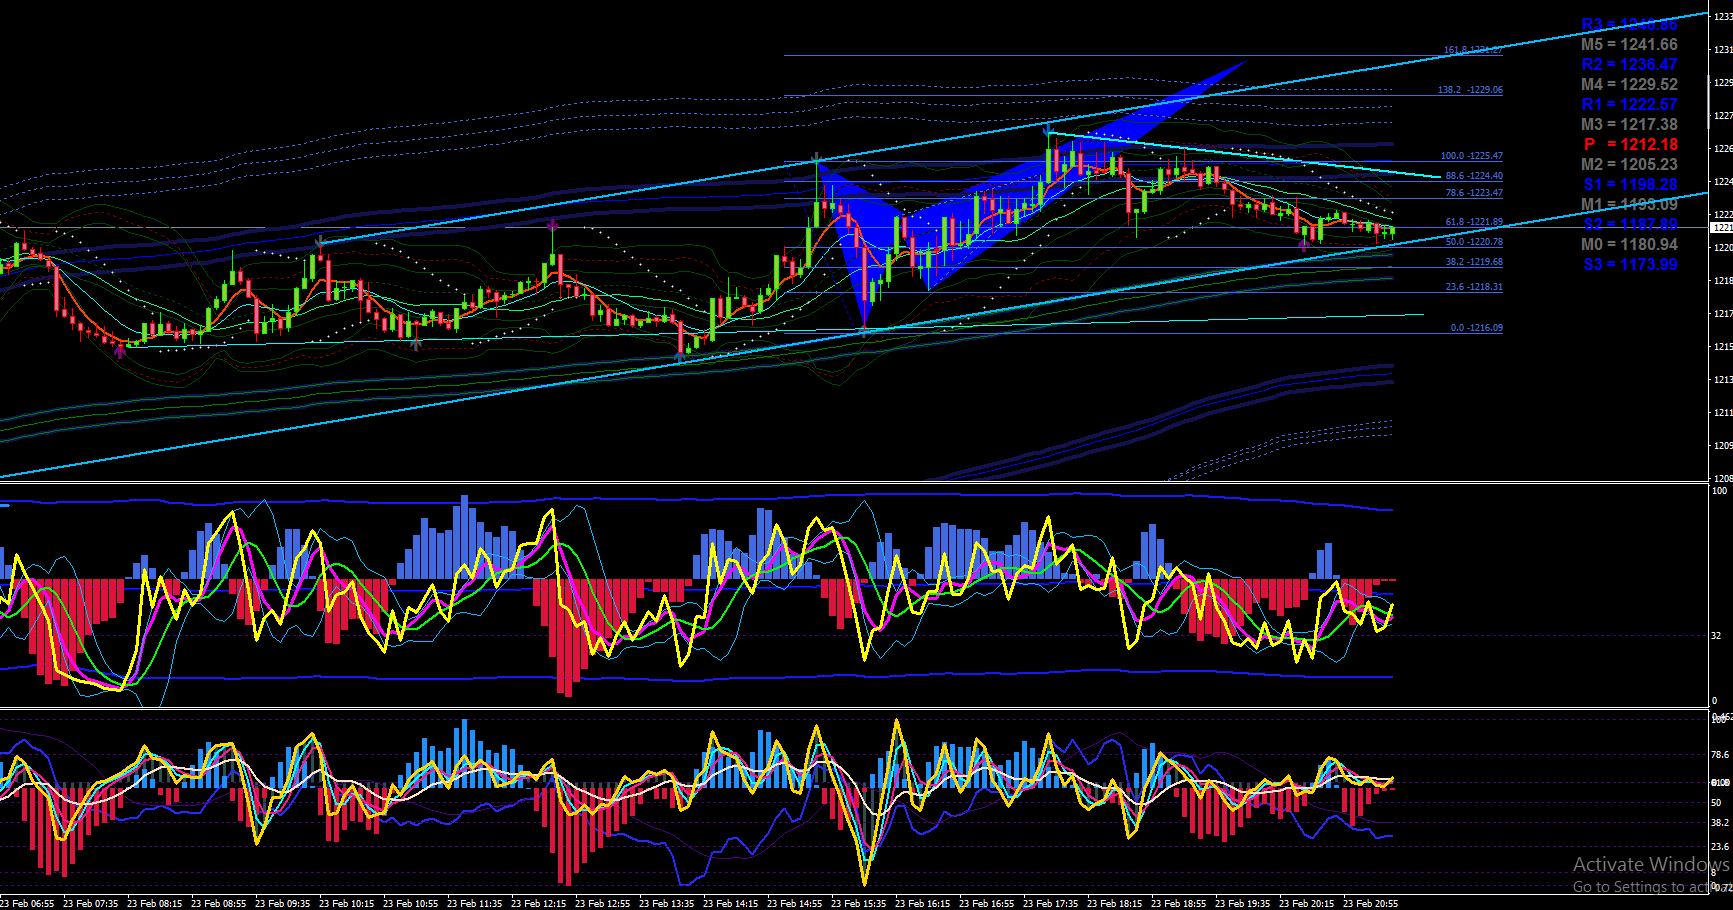Select the 23 Feb 19:35 time label

[x=1242, y=903]
